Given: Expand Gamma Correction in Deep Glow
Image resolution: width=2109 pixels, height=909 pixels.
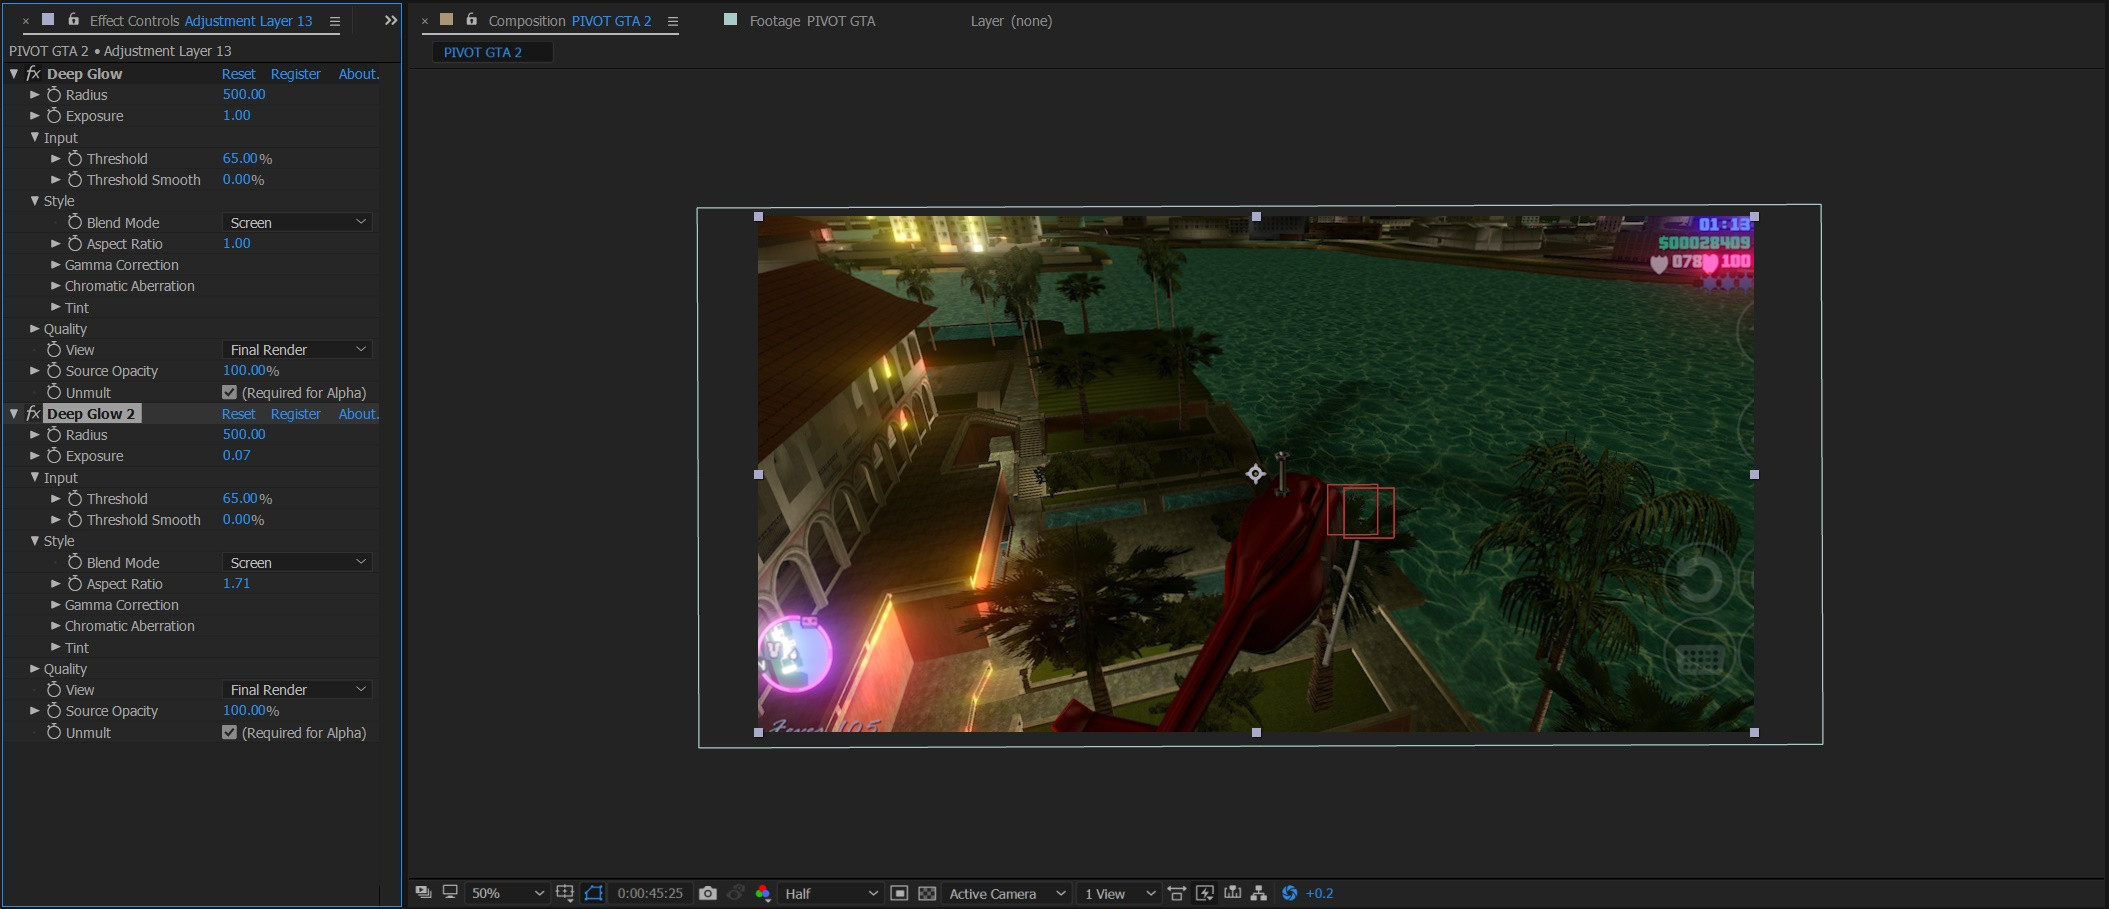Looking at the screenshot, I should [x=56, y=265].
